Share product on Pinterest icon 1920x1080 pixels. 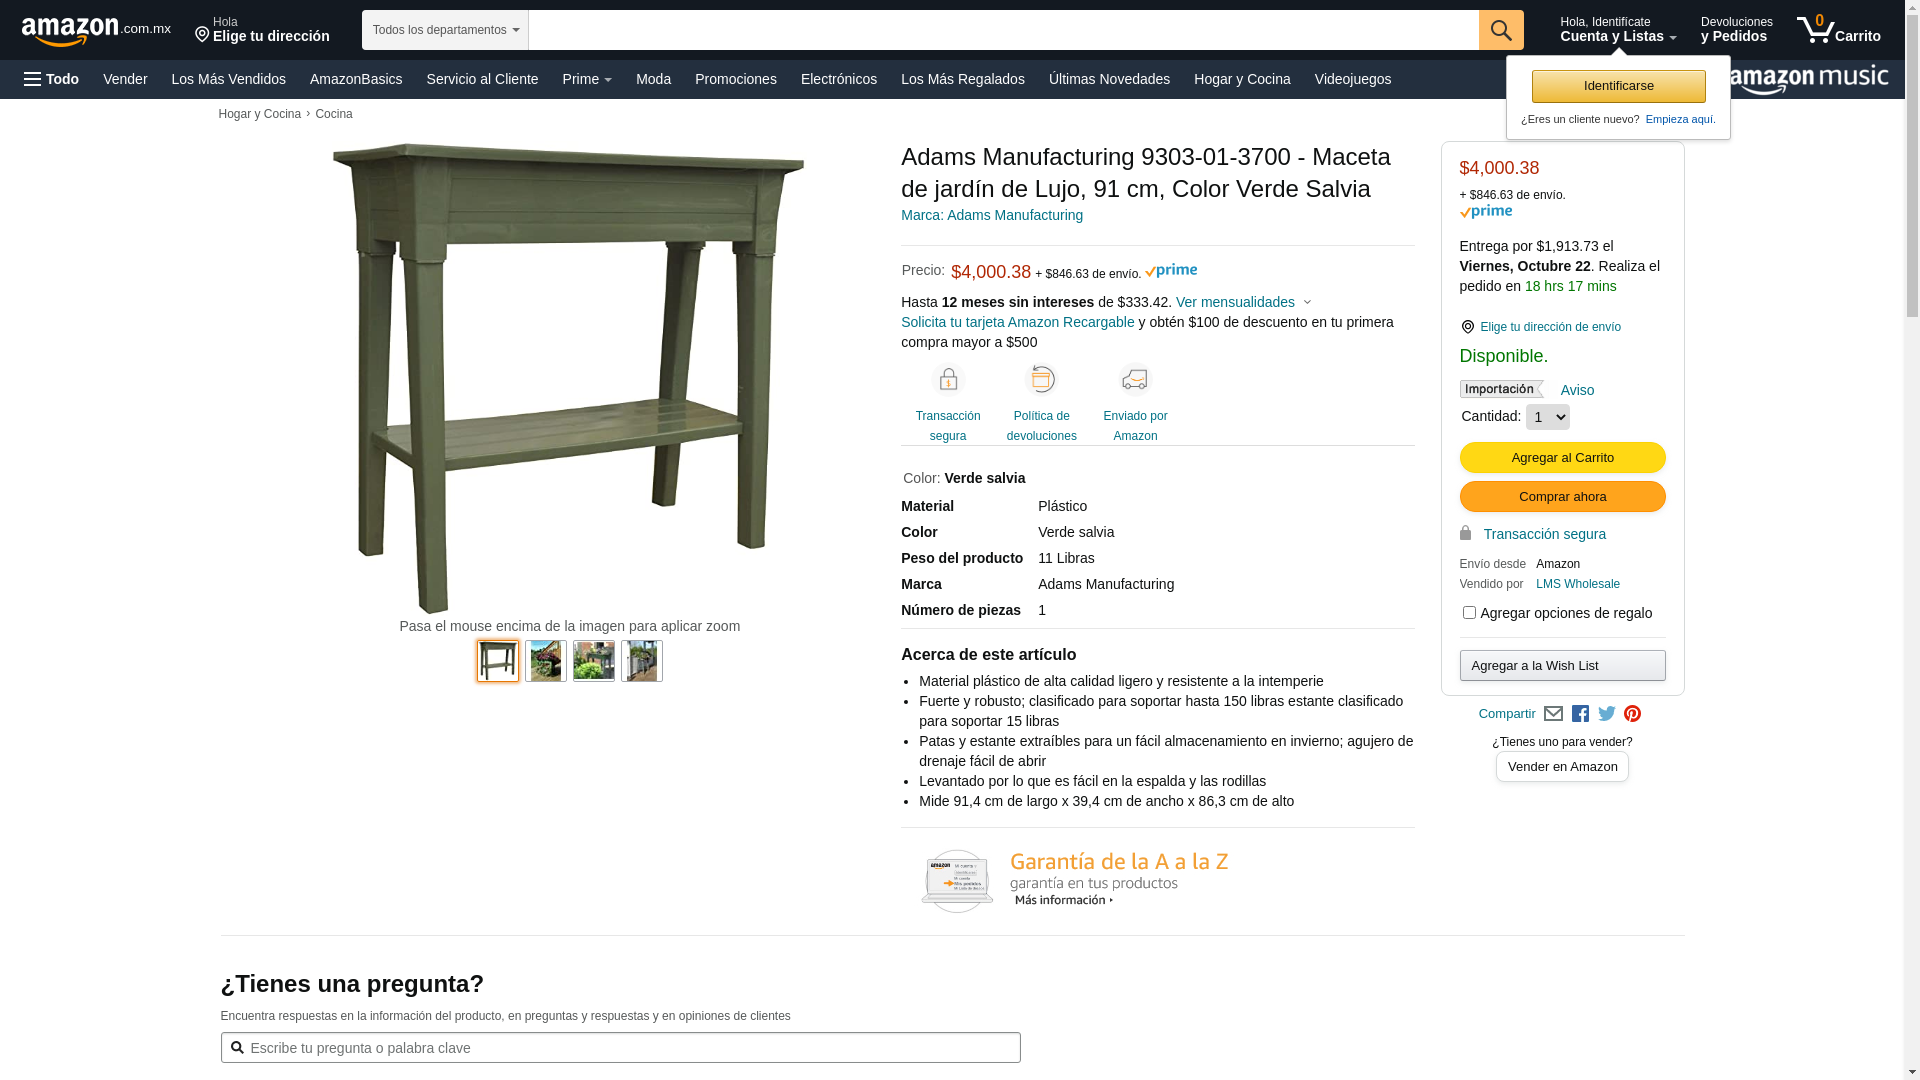click(1632, 714)
